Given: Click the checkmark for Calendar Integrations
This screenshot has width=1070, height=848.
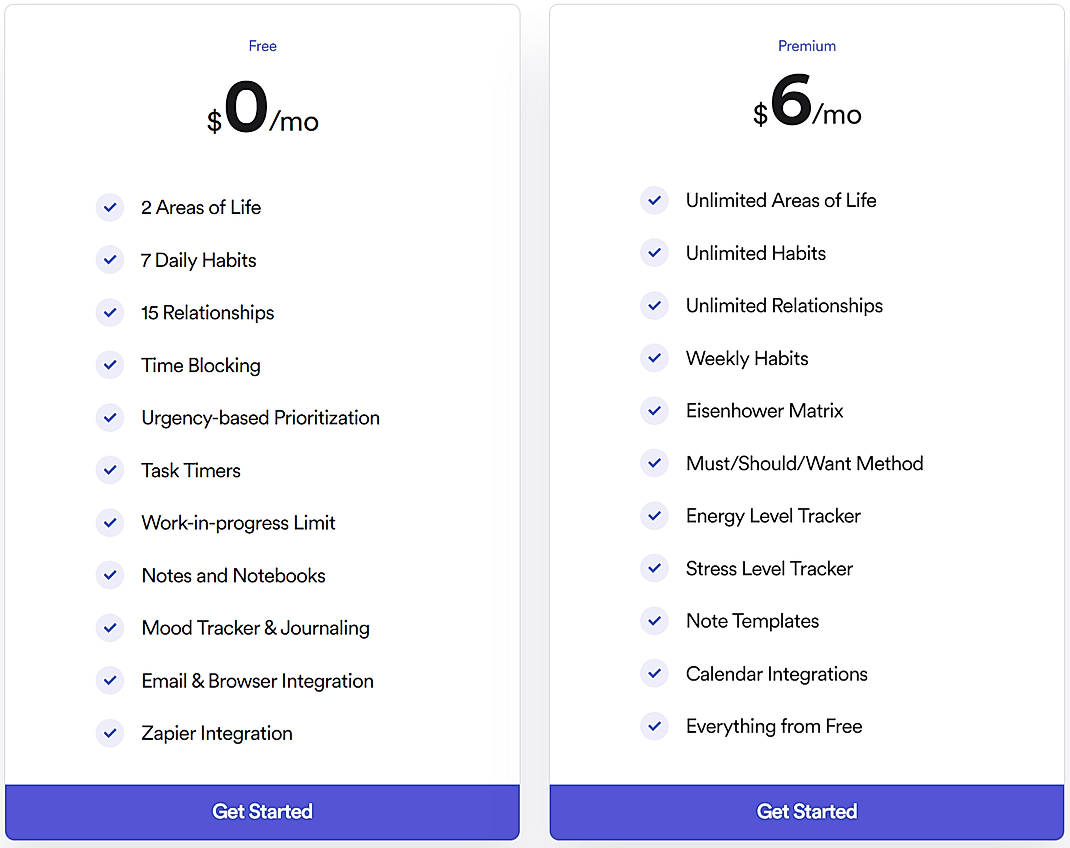Looking at the screenshot, I should [654, 673].
